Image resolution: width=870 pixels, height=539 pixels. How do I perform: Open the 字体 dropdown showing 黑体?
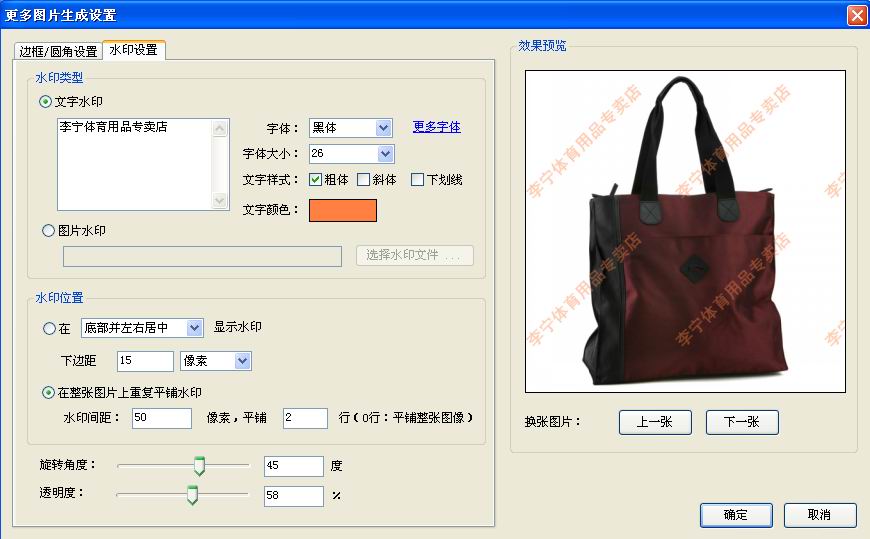(x=351, y=128)
